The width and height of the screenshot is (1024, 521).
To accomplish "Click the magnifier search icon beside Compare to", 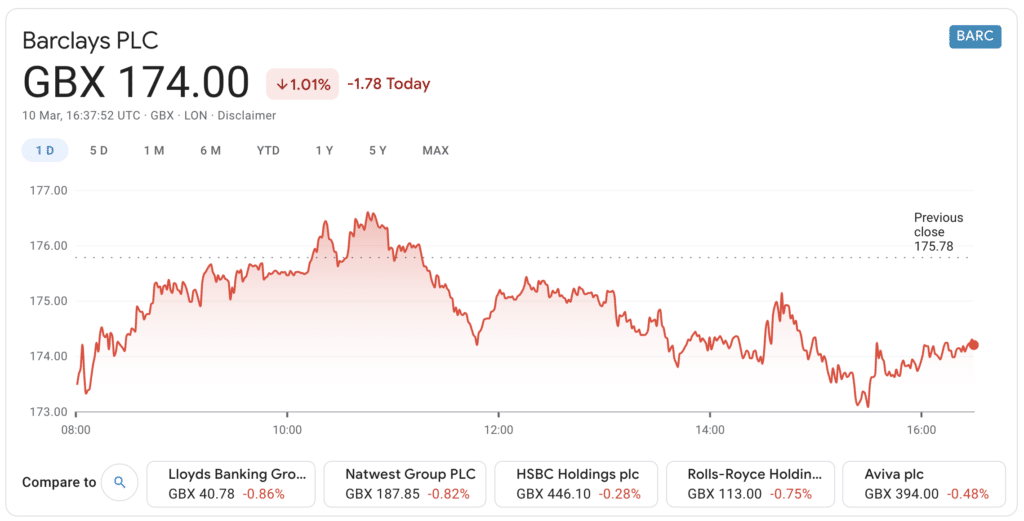I will [x=120, y=482].
